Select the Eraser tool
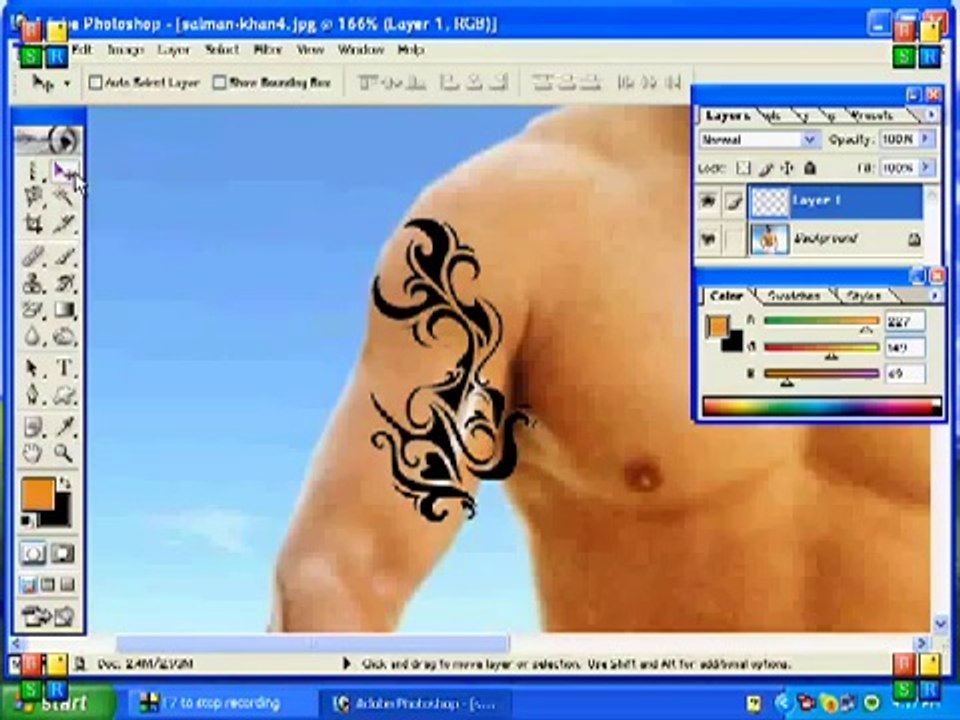Image resolution: width=960 pixels, height=720 pixels. (x=33, y=310)
